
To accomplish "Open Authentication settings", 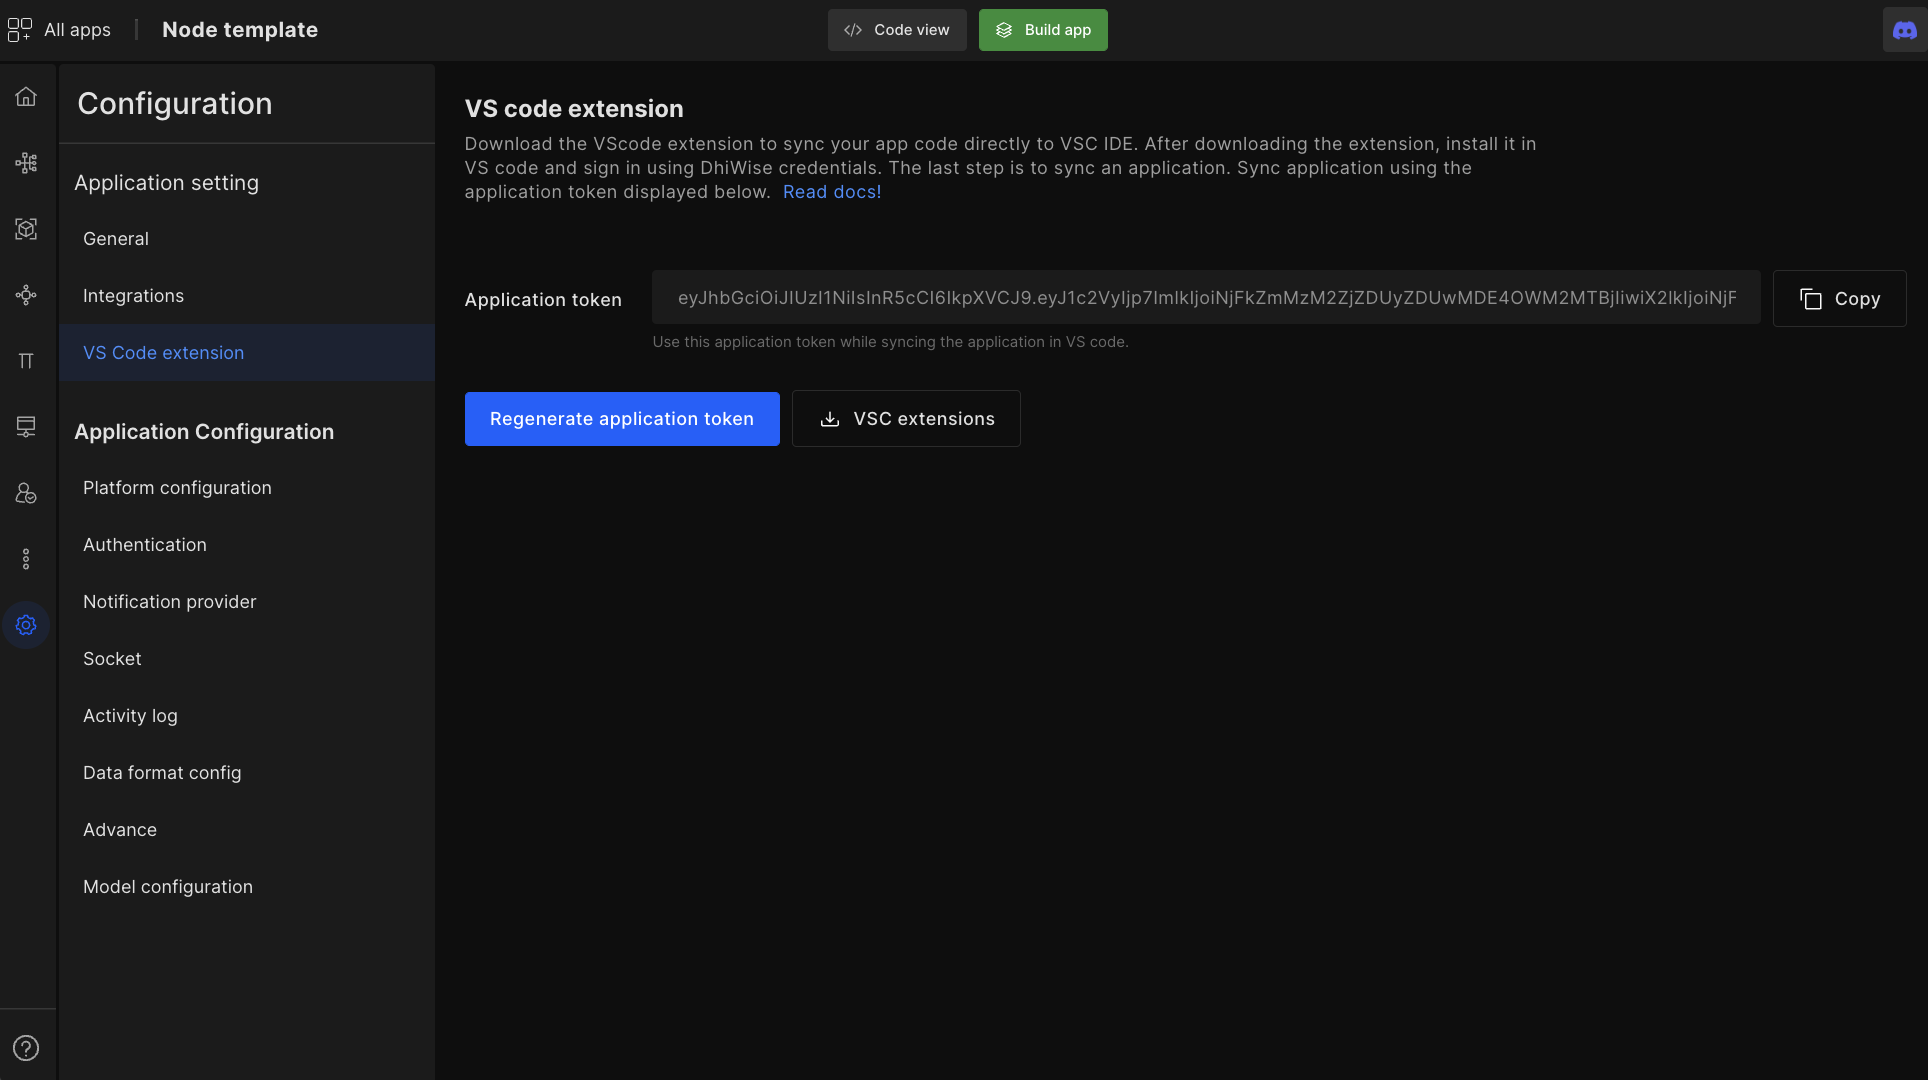I will pos(247,545).
